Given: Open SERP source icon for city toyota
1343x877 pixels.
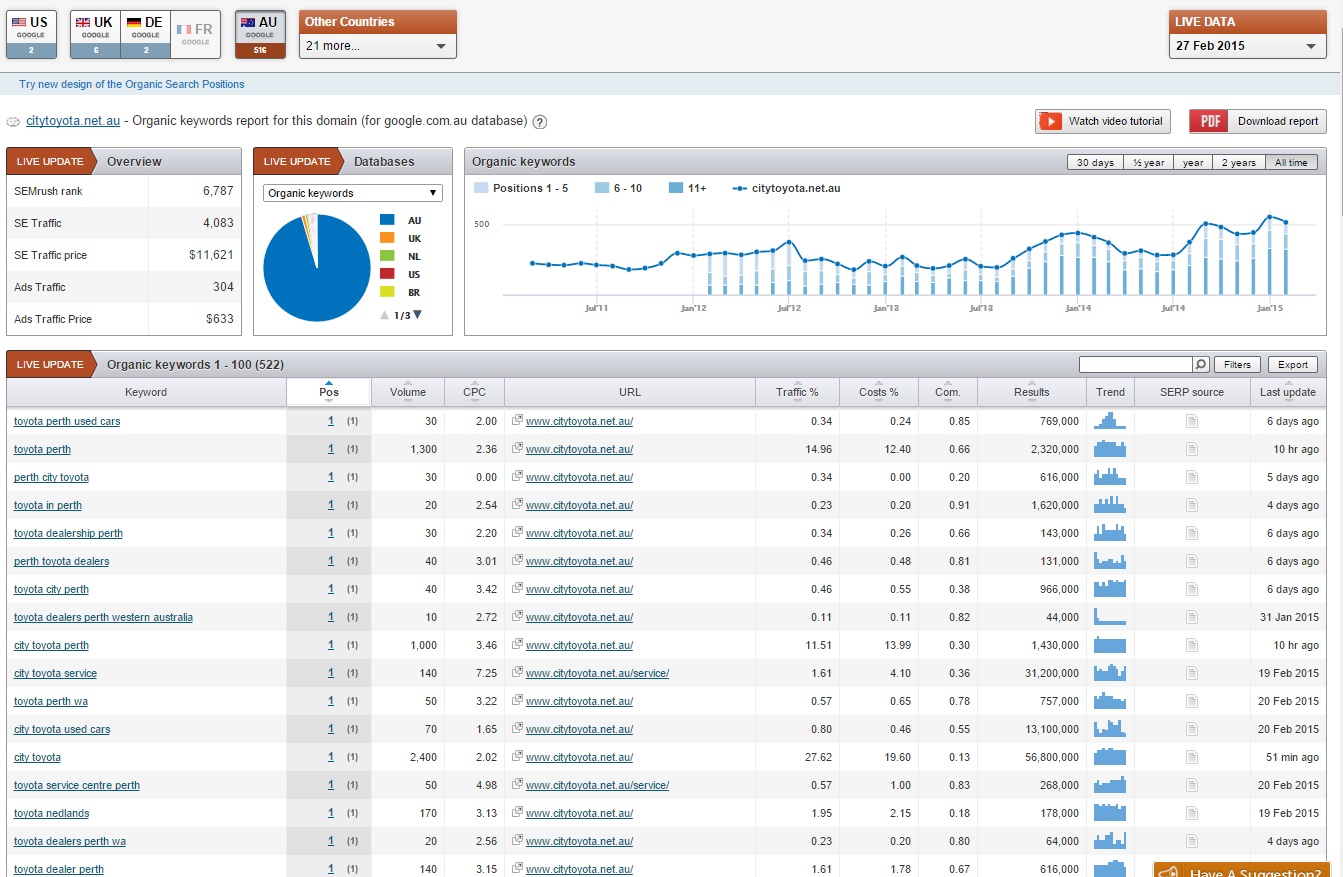Looking at the screenshot, I should pos(1191,757).
